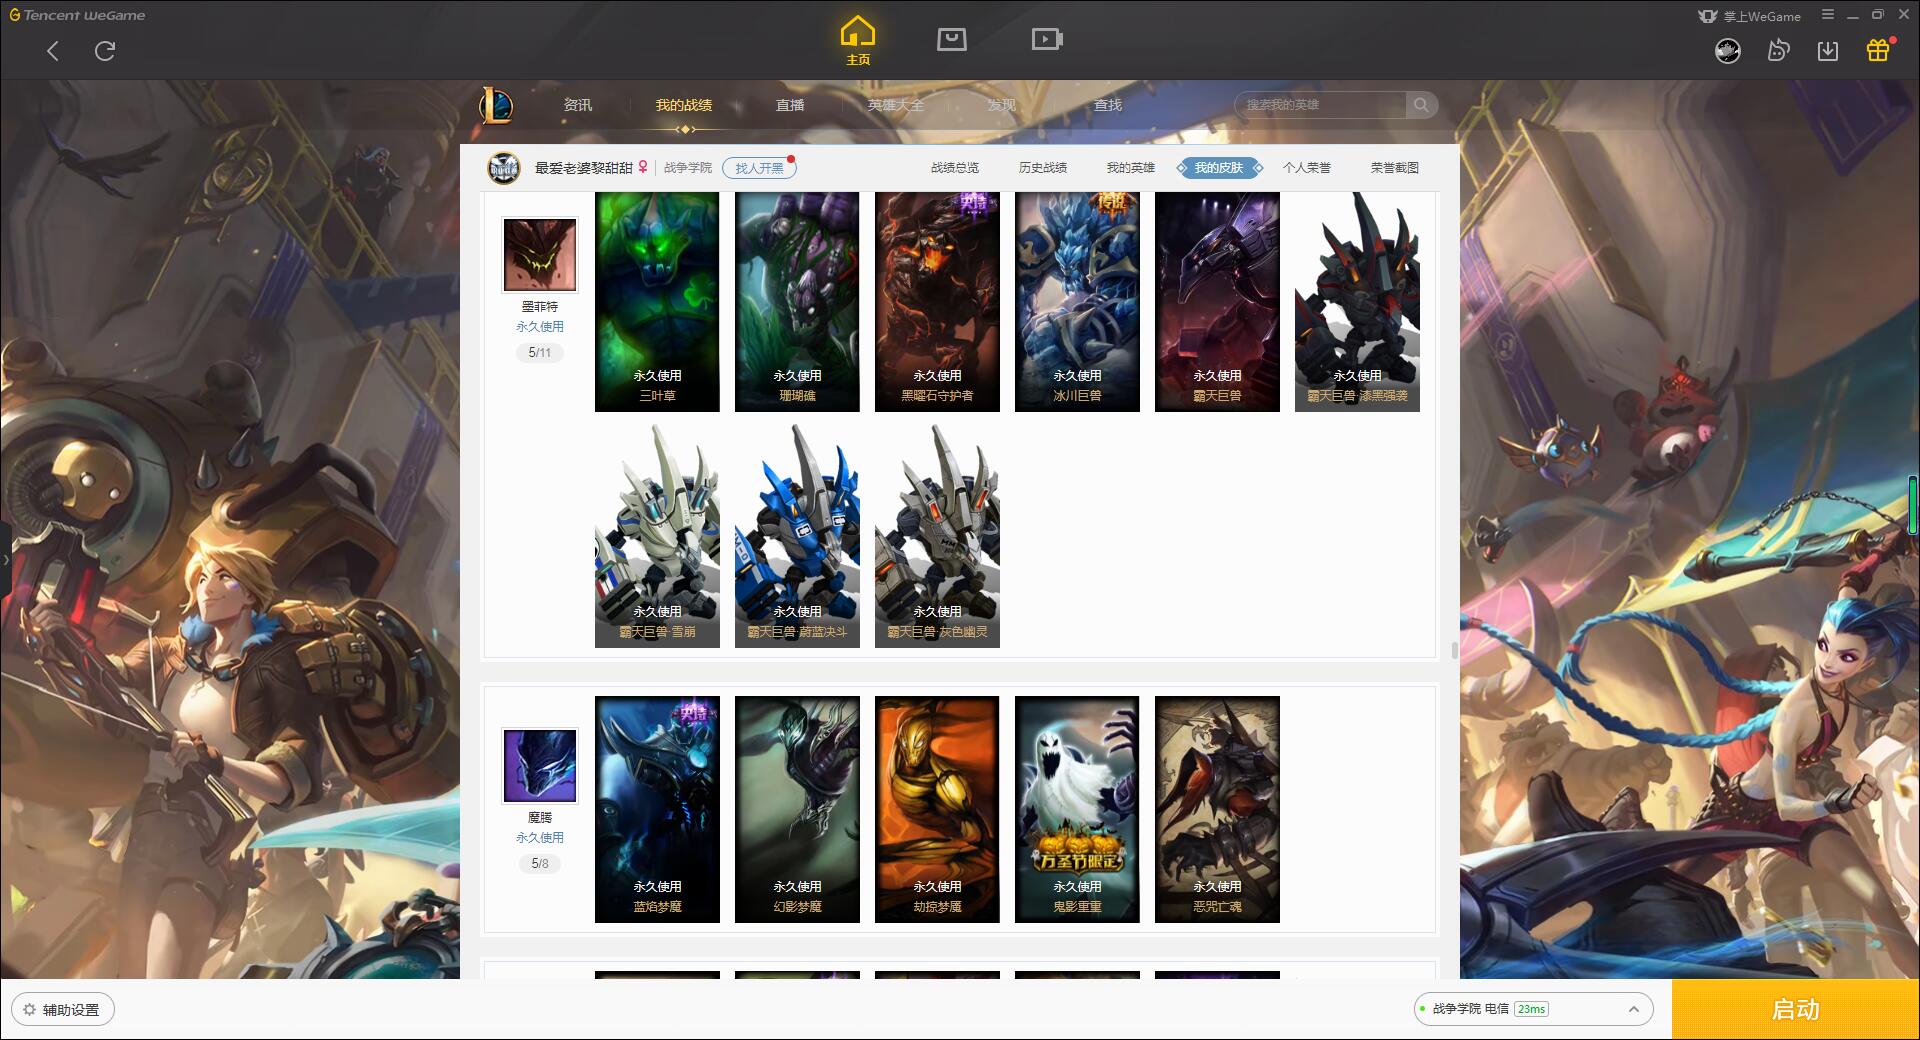
Task: Open the 直播 tab
Action: click(790, 105)
